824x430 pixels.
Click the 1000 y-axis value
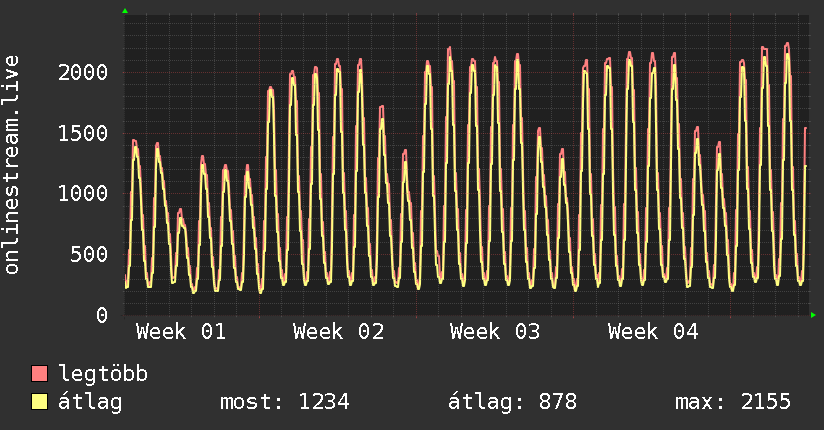[82, 194]
